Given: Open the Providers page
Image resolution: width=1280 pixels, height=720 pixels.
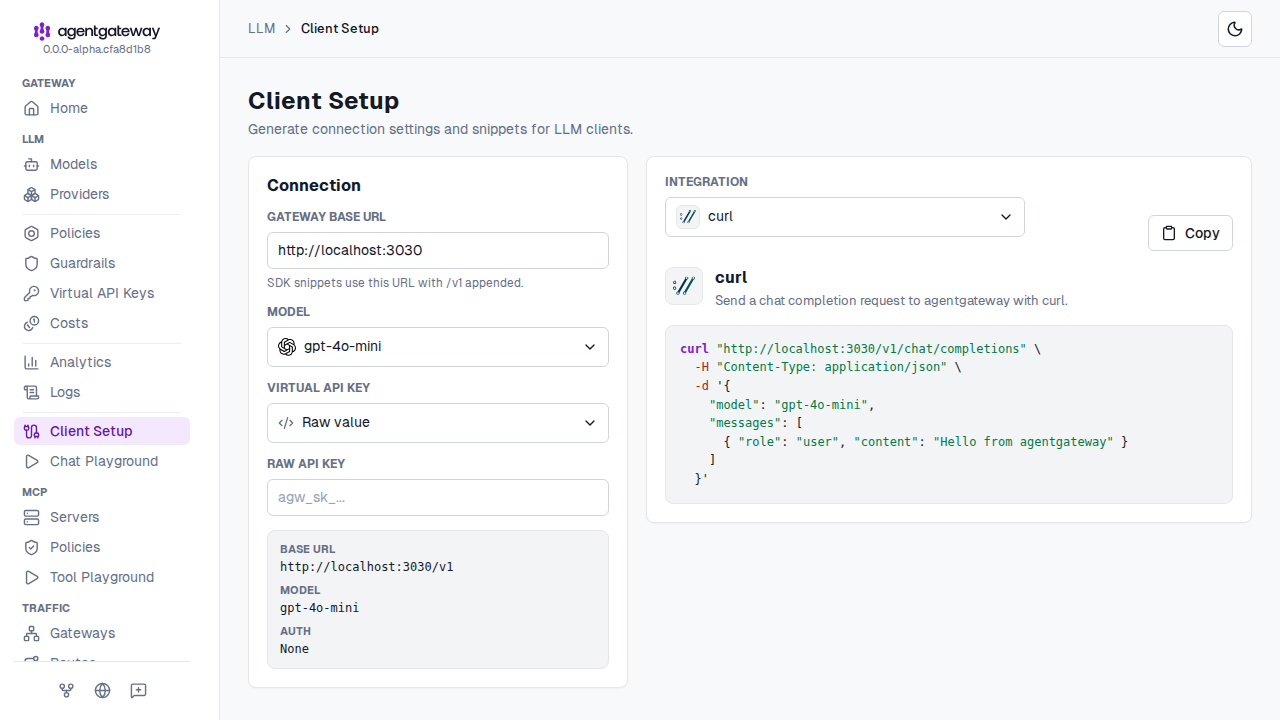Looking at the screenshot, I should pyautogui.click(x=102, y=194).
